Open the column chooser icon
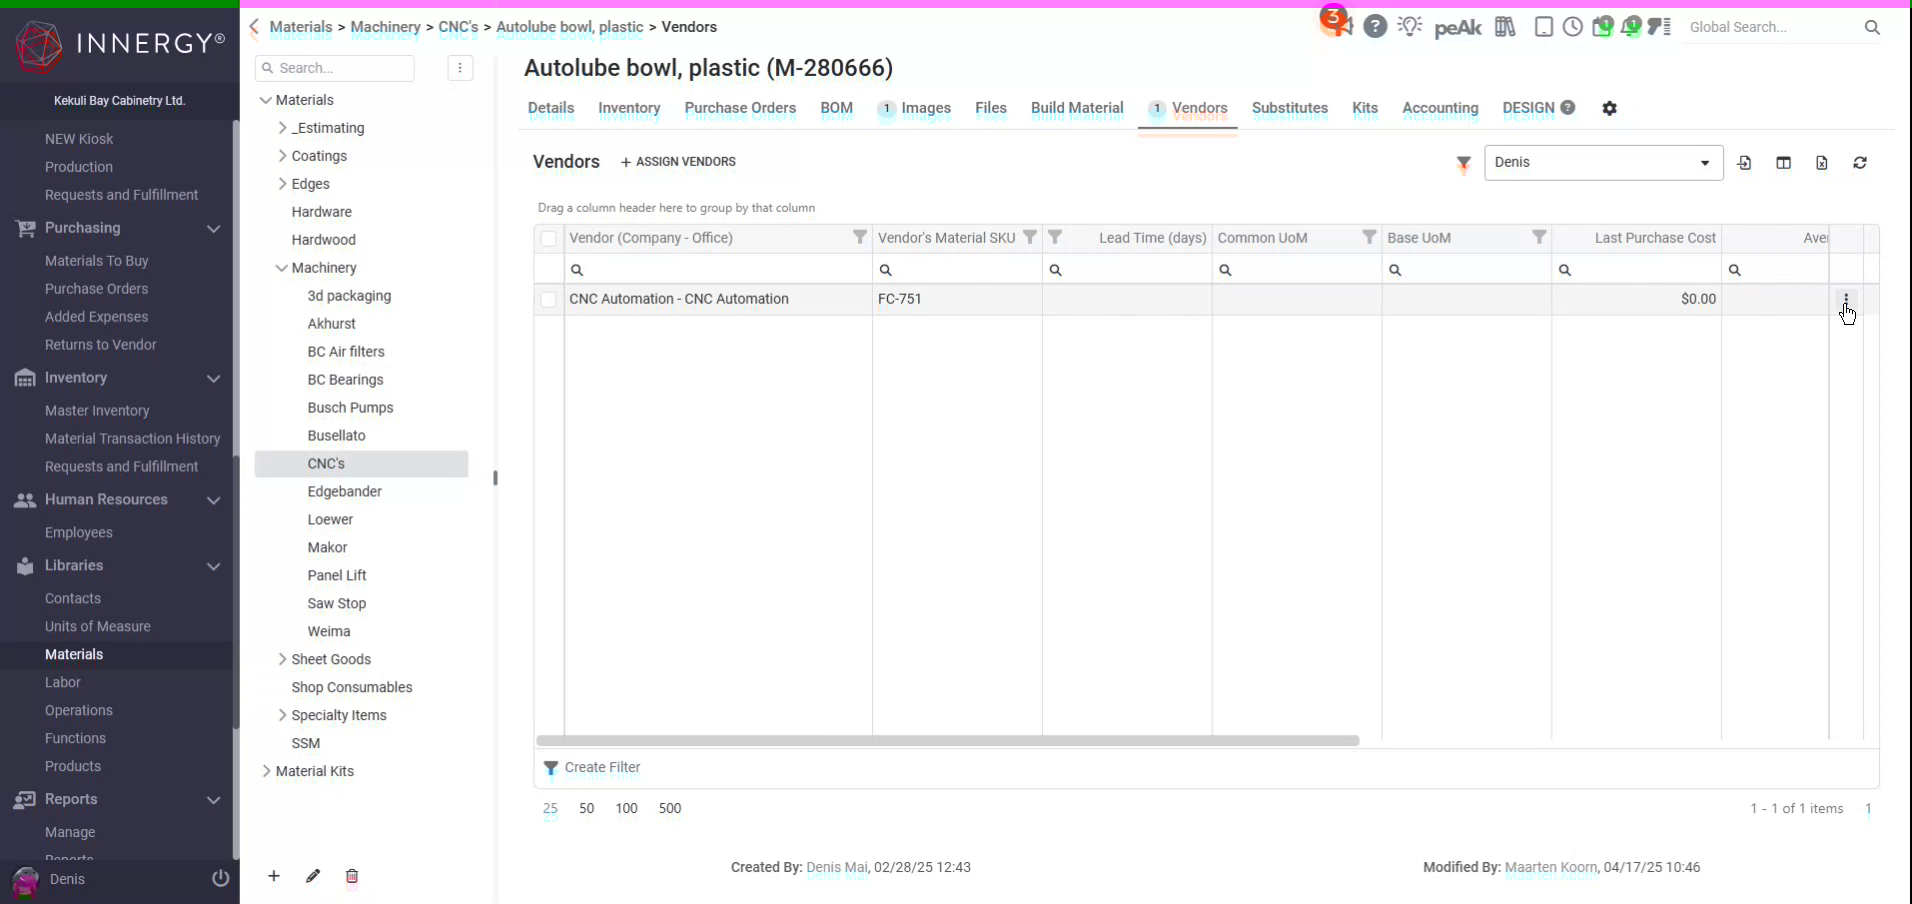This screenshot has height=904, width=1912. click(x=1784, y=163)
